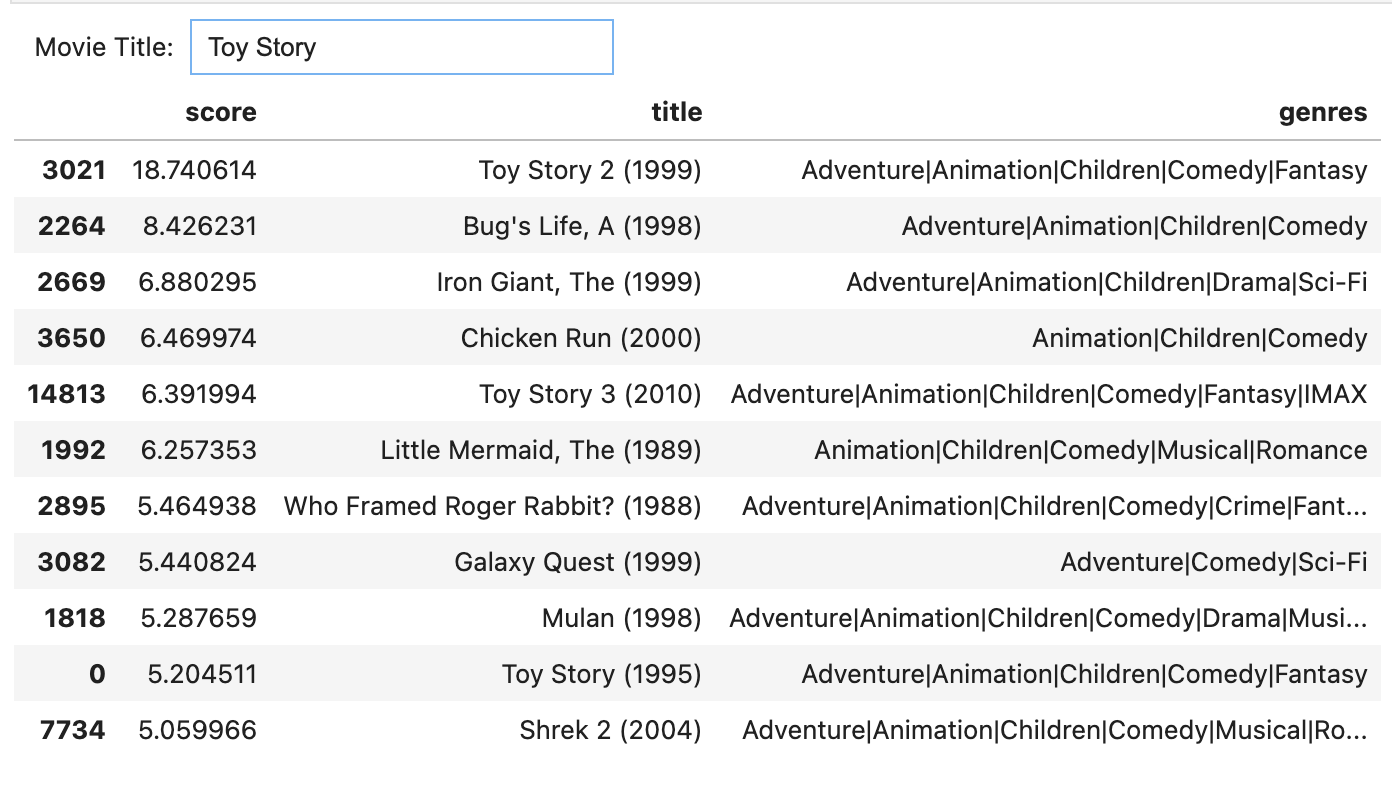Click the Animation|Children|Comedy genres cell

coord(1200,338)
